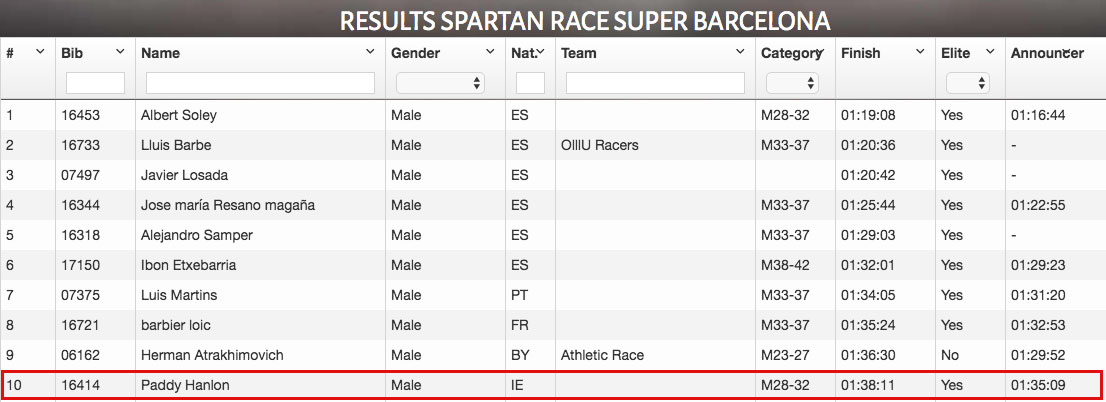This screenshot has height=402, width=1106.
Task: Click the Name column chevron icon
Action: pyautogui.click(x=370, y=51)
